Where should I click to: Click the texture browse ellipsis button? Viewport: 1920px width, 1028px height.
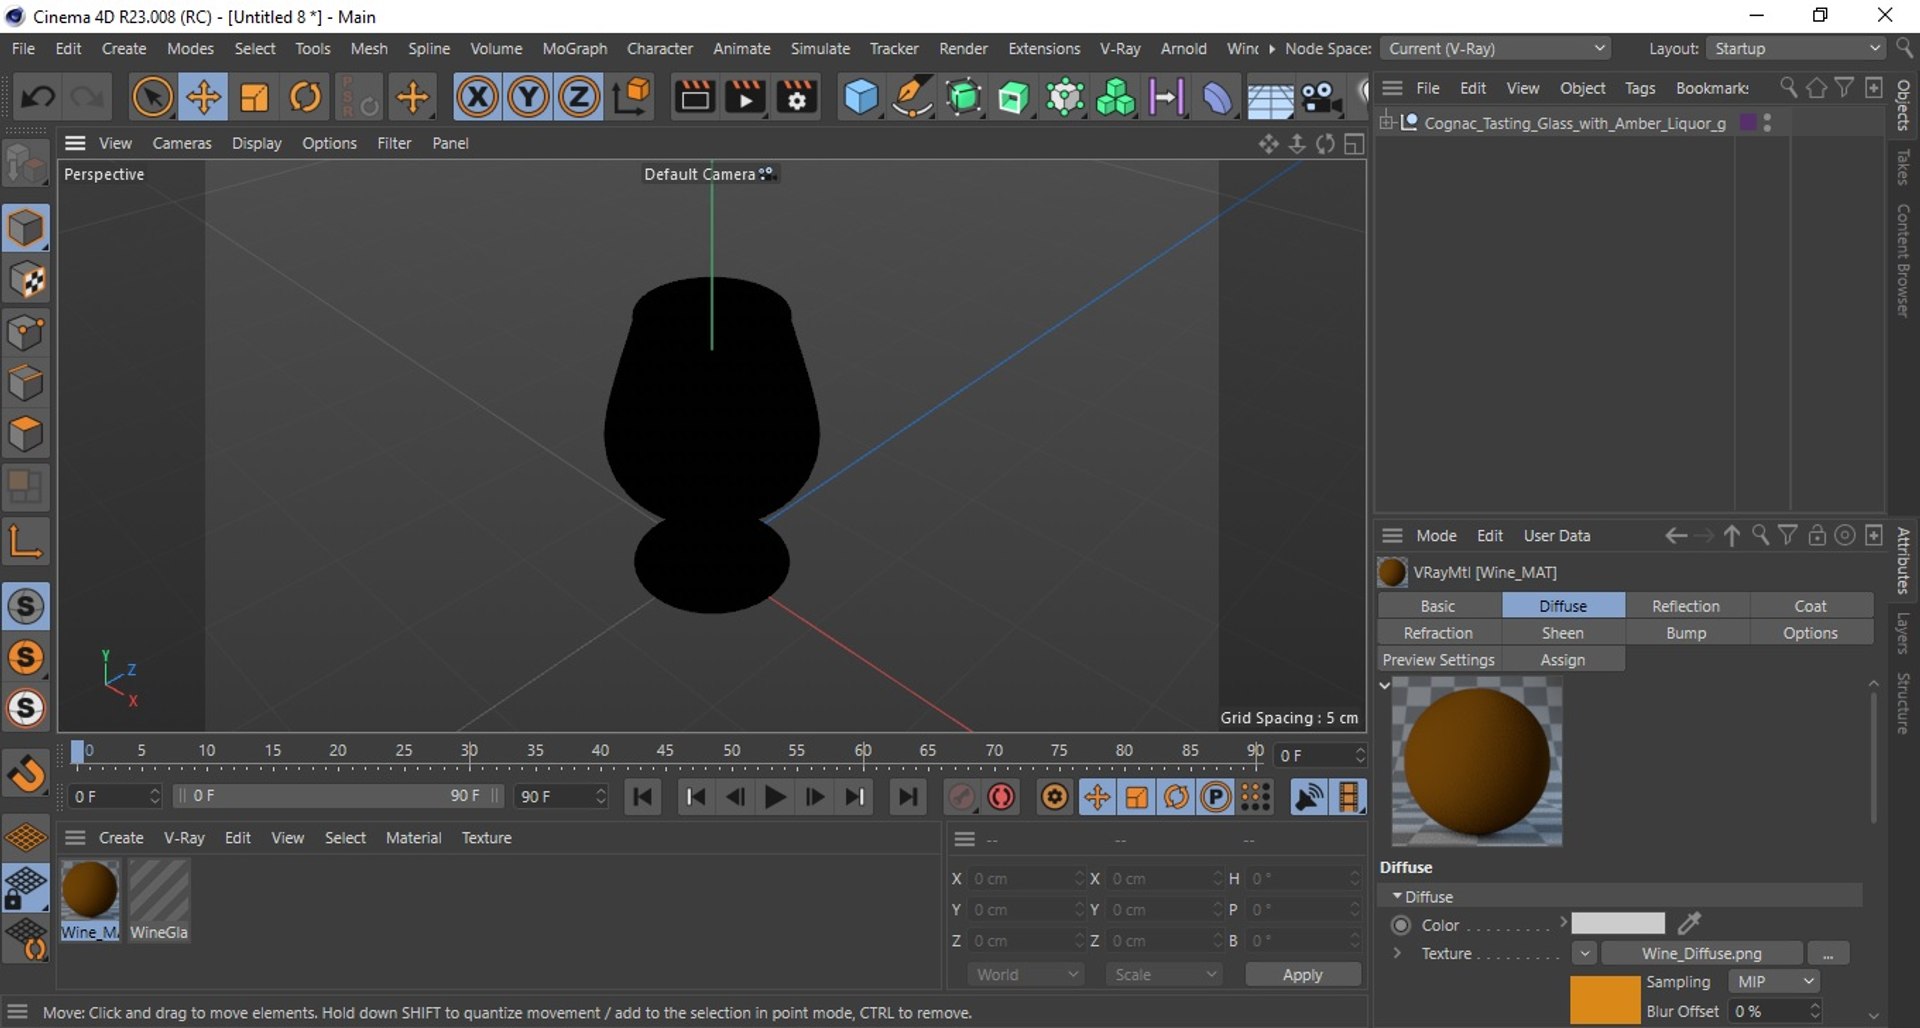(1828, 953)
